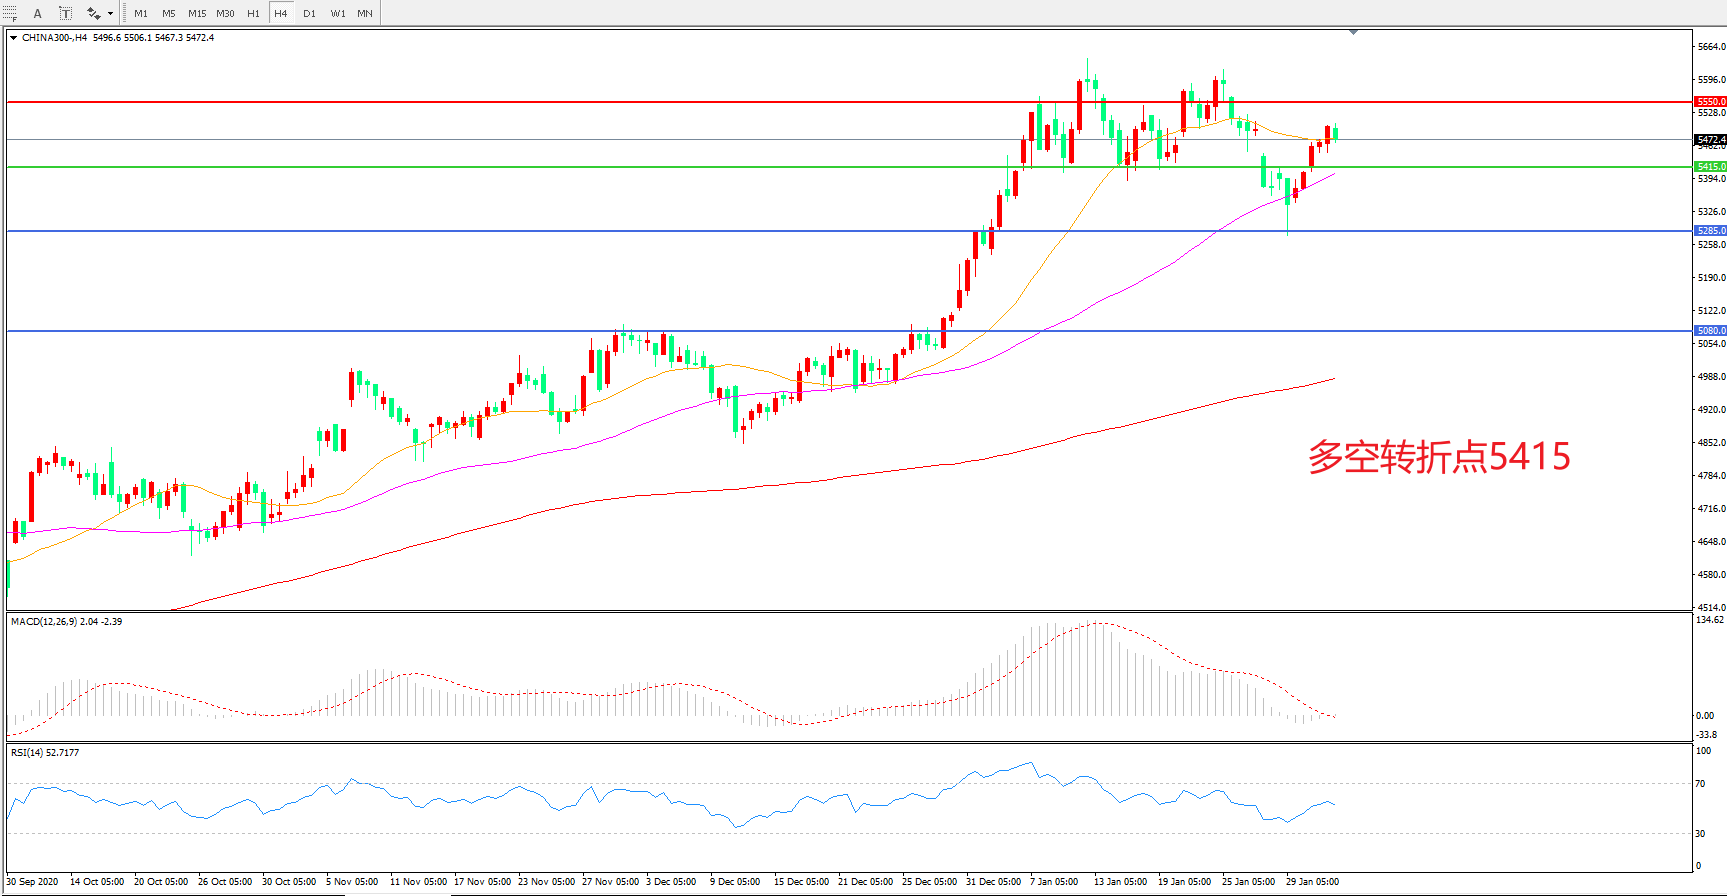This screenshot has width=1727, height=896.
Task: Change chart to D1 daily timeframe
Action: (309, 13)
